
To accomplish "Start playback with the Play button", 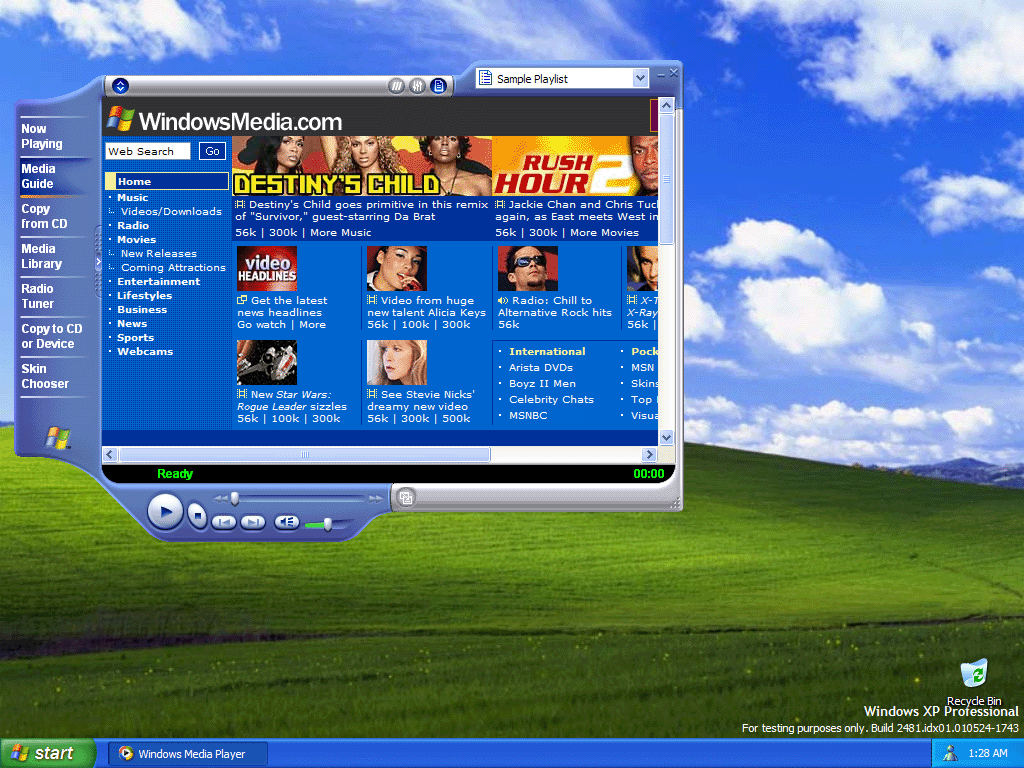I will point(165,511).
